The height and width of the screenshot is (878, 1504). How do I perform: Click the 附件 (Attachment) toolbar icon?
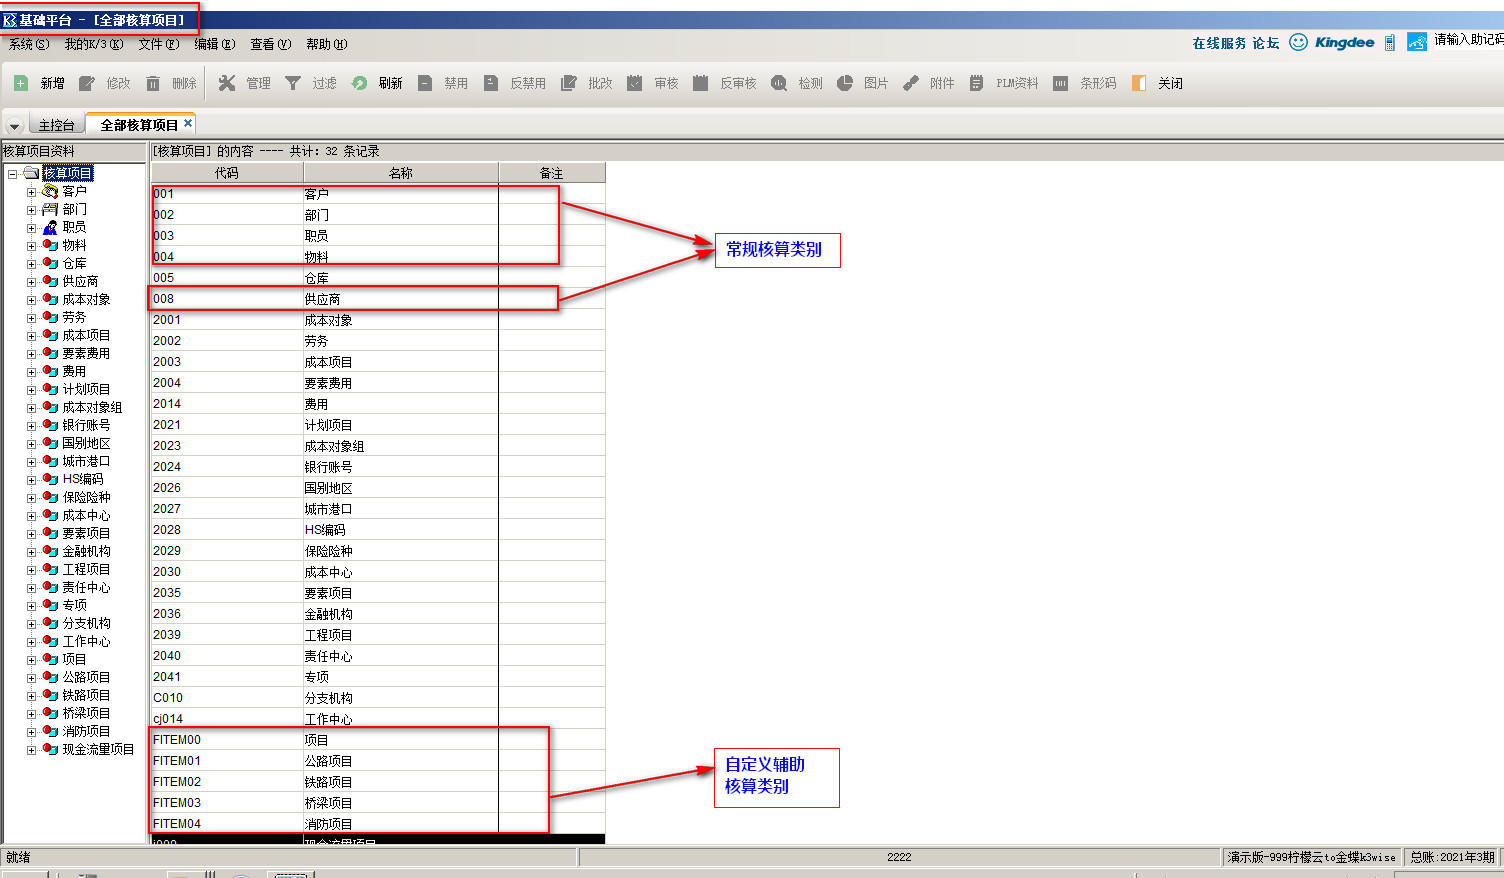click(x=911, y=83)
